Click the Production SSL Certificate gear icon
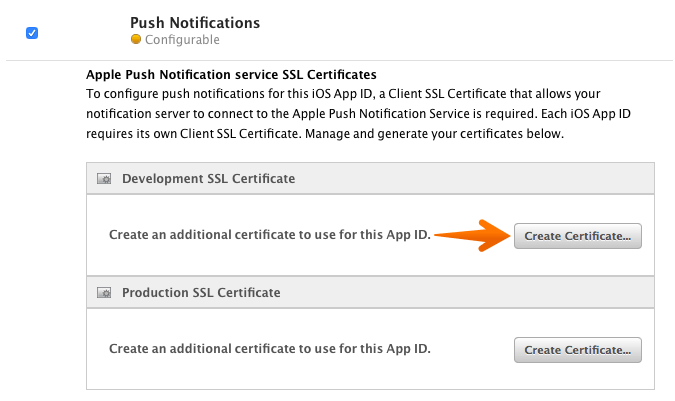Viewport: 675px width, 401px height. click(103, 293)
